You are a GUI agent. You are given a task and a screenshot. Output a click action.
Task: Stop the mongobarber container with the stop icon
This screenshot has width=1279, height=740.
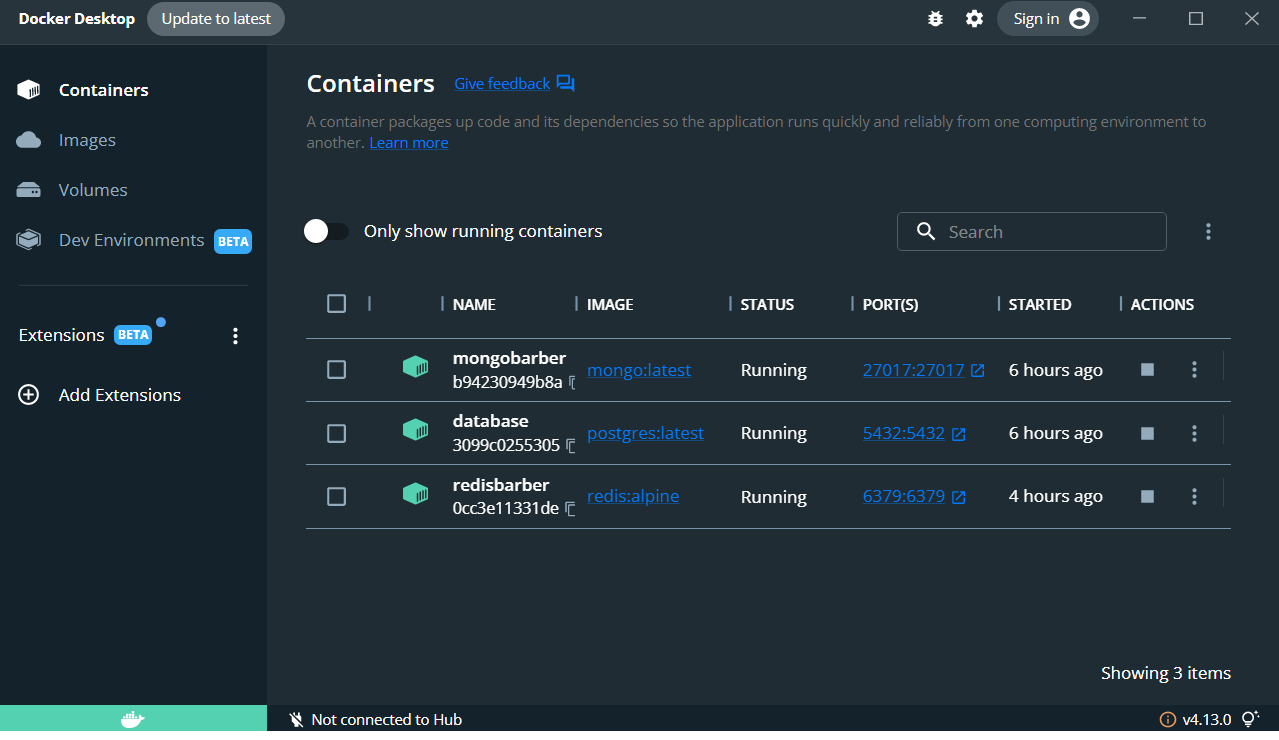pos(1146,369)
